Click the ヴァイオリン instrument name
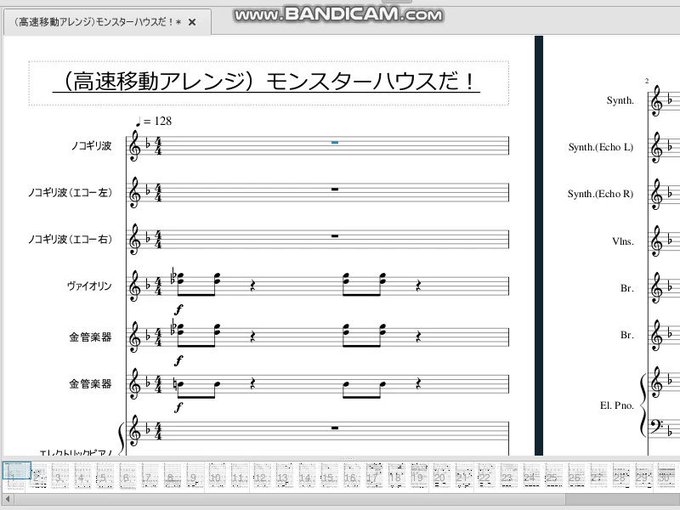Image resolution: width=680 pixels, height=510 pixels. click(89, 286)
